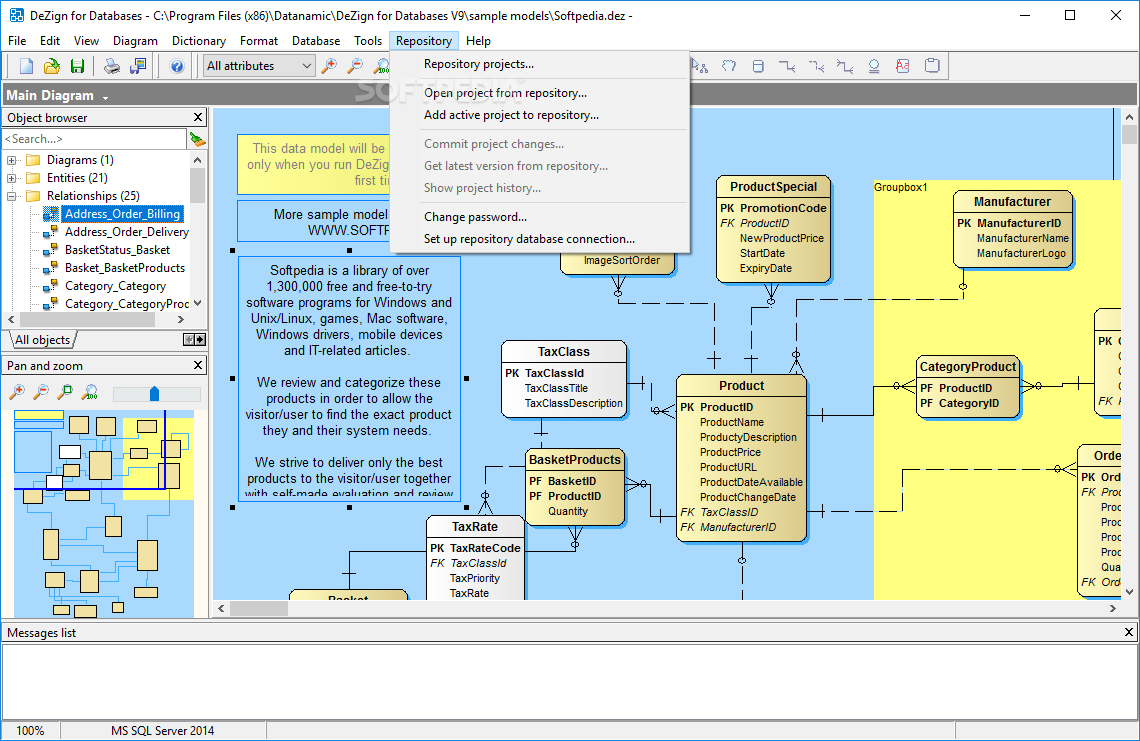Viewport: 1140px width, 741px height.
Task: Open the Tools menu
Action: click(x=368, y=41)
